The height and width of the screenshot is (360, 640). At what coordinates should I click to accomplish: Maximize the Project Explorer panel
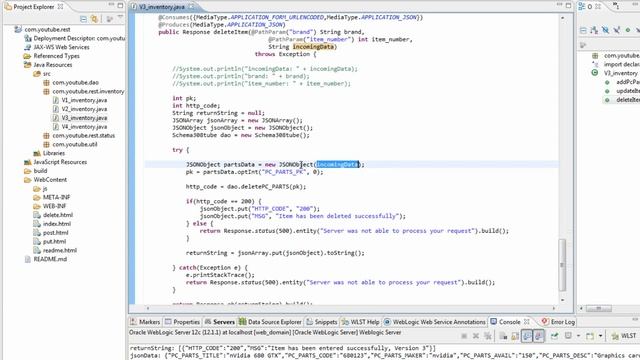(120, 5)
